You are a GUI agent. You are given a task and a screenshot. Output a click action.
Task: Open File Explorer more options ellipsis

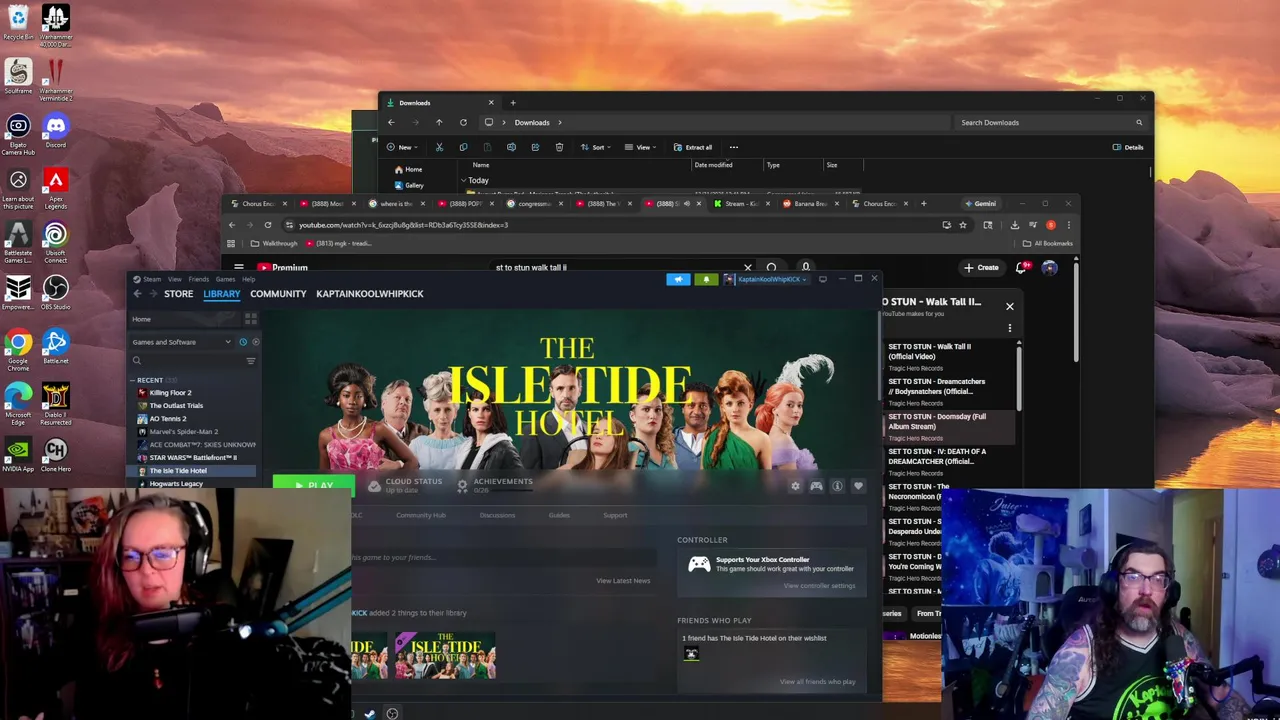[733, 147]
